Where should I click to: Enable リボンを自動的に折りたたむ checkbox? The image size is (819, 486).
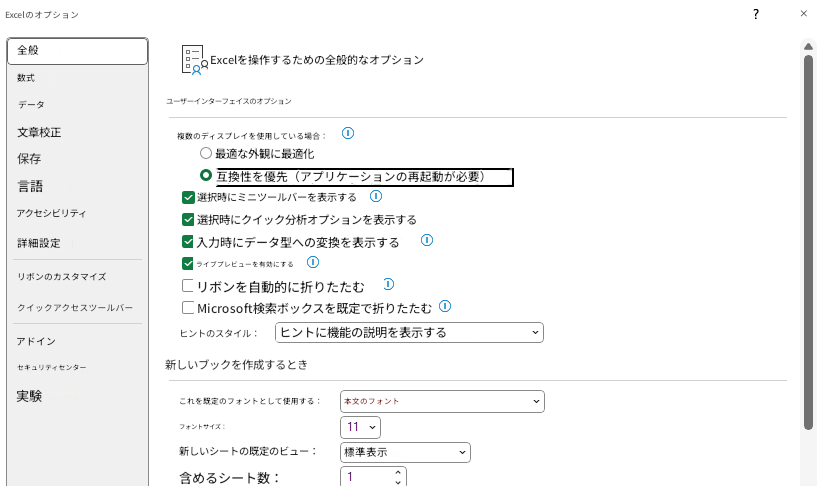tap(188, 285)
